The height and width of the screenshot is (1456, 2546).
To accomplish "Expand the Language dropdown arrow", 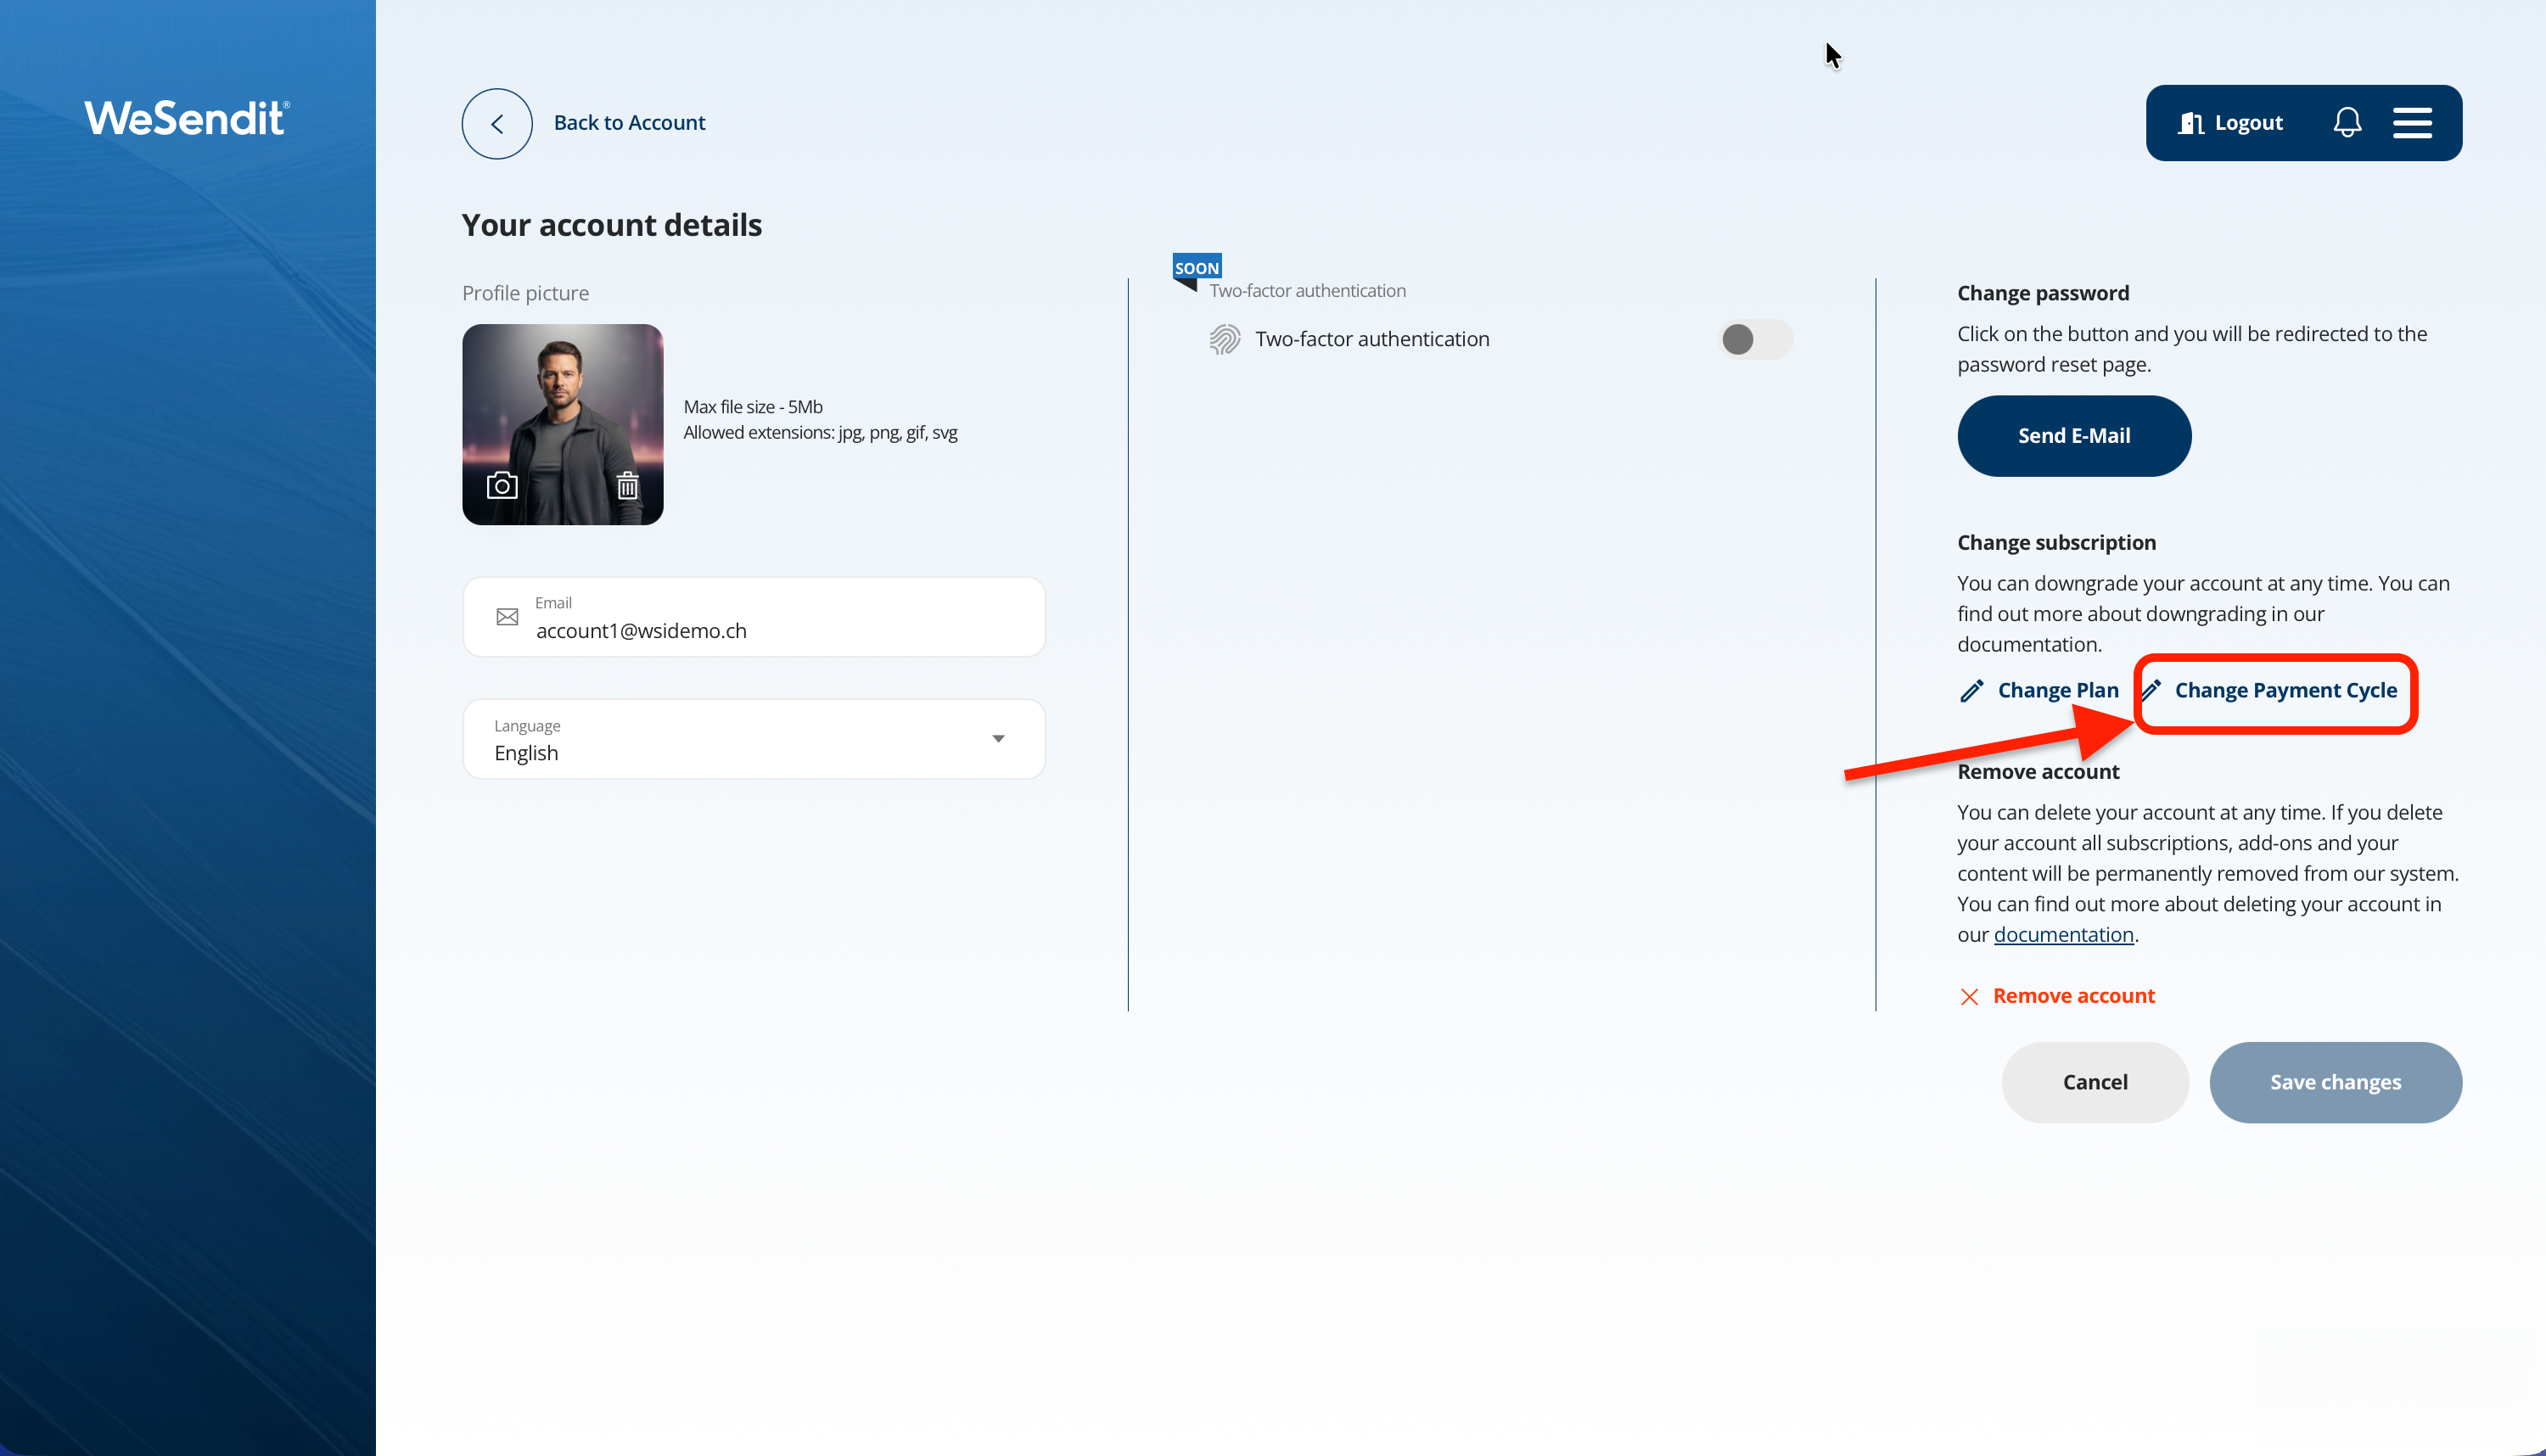I will click(997, 739).
